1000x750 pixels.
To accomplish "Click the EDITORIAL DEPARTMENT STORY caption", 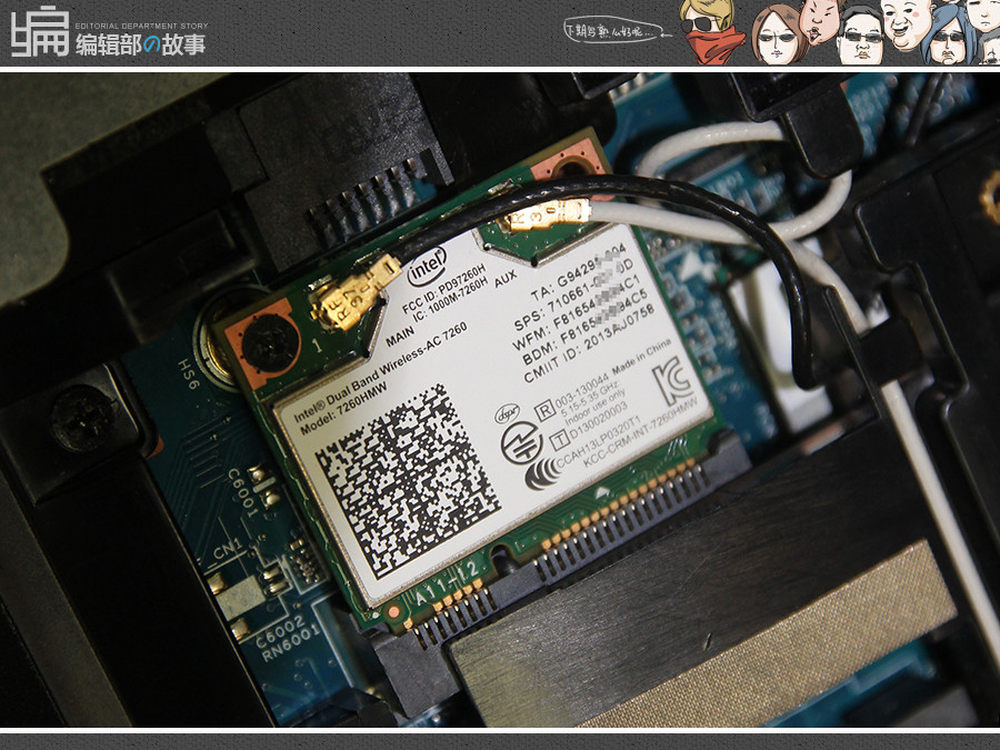I will point(142,26).
